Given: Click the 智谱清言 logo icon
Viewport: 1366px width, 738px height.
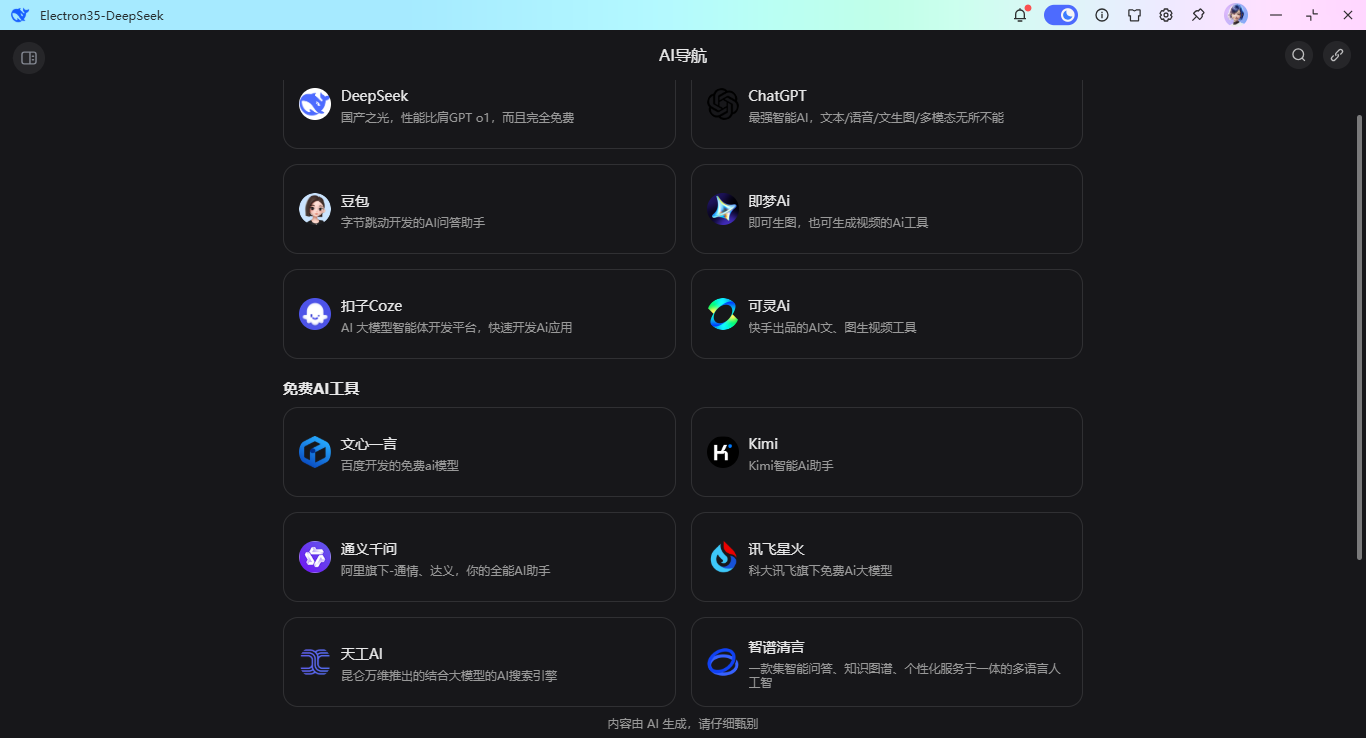Looking at the screenshot, I should click(722, 662).
